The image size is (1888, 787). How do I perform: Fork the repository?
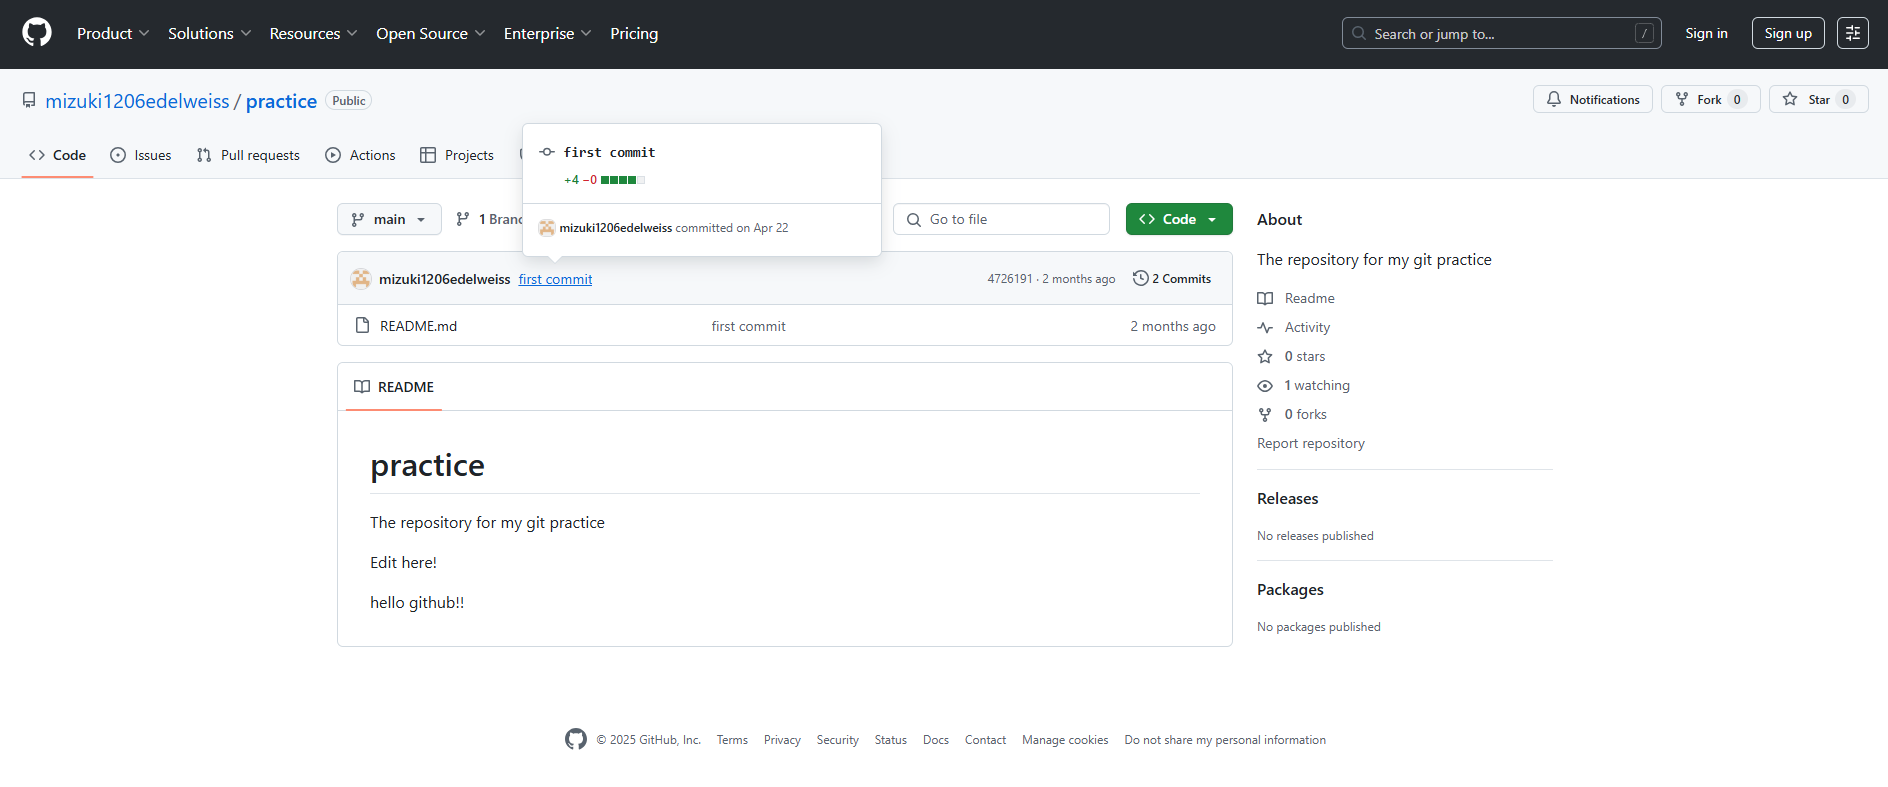(1710, 99)
